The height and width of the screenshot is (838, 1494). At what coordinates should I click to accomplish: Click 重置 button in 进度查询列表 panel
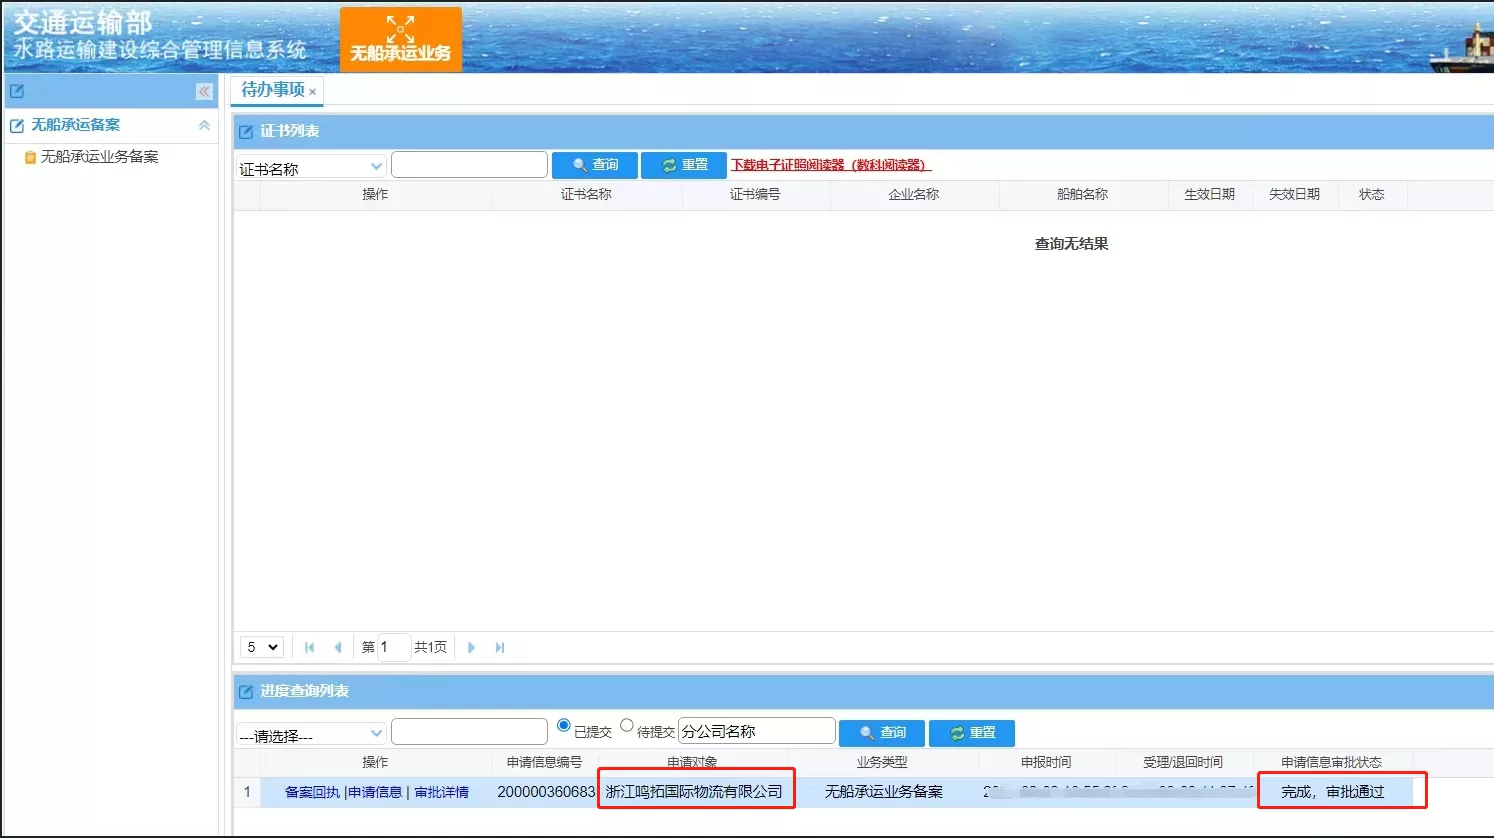[972, 733]
